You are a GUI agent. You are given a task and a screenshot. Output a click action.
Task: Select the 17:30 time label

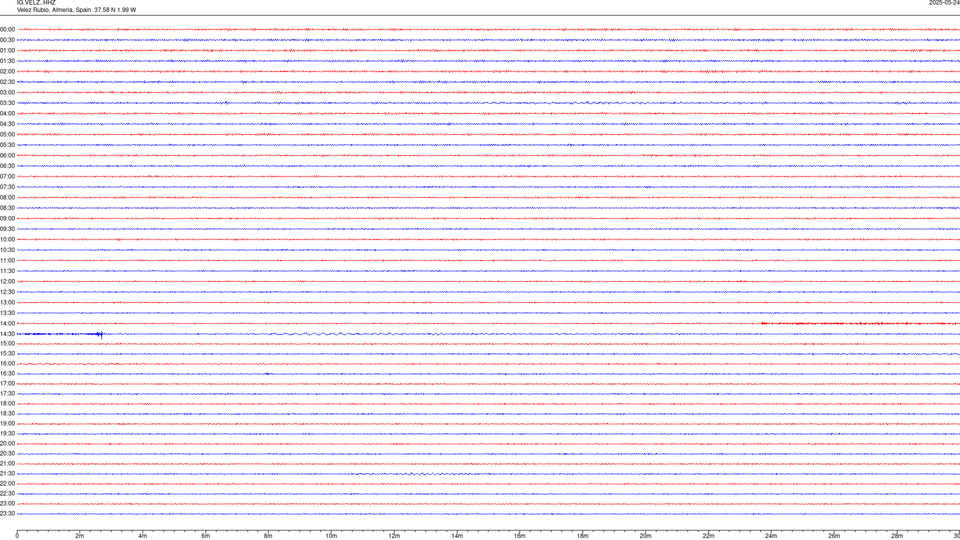tap(7, 394)
